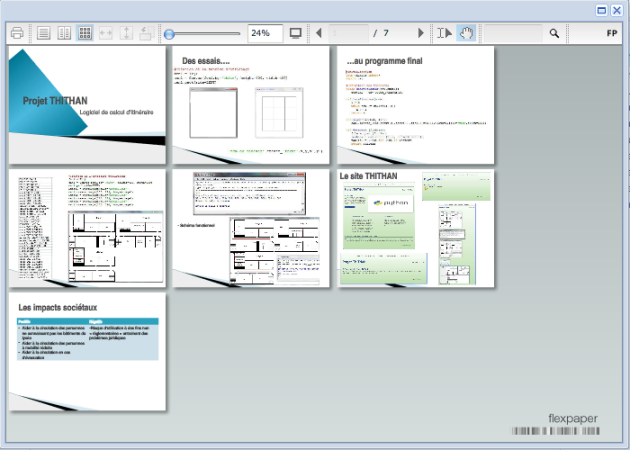Open the 'Schéma fonctionnel' slide thumbnail

click(x=251, y=228)
